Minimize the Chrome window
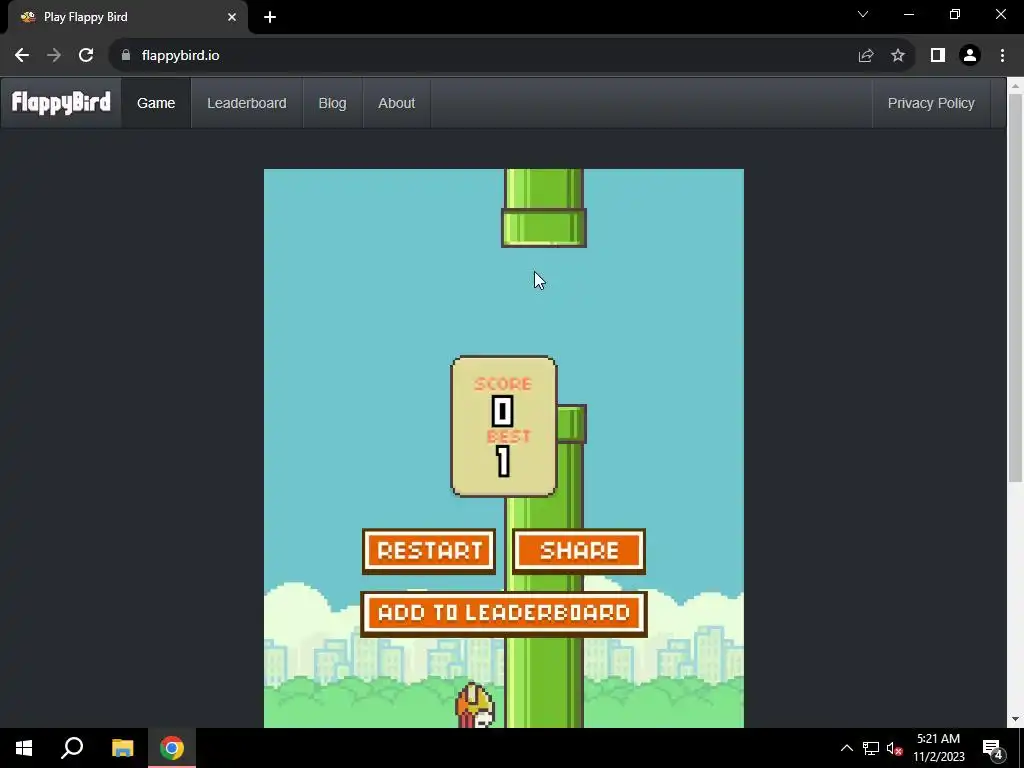 pos(909,14)
